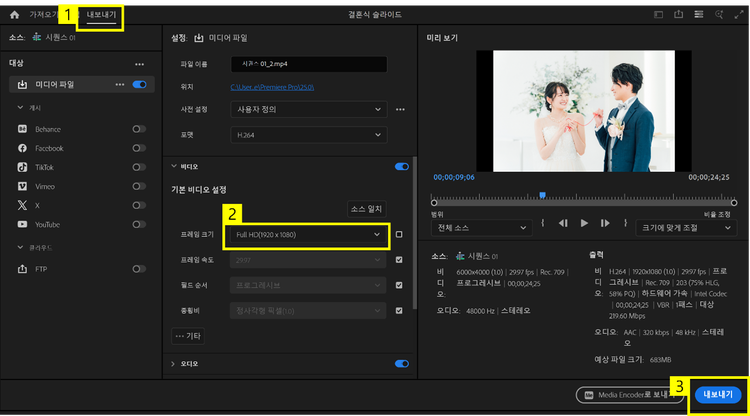Click the Vimeo icon

coord(22,186)
